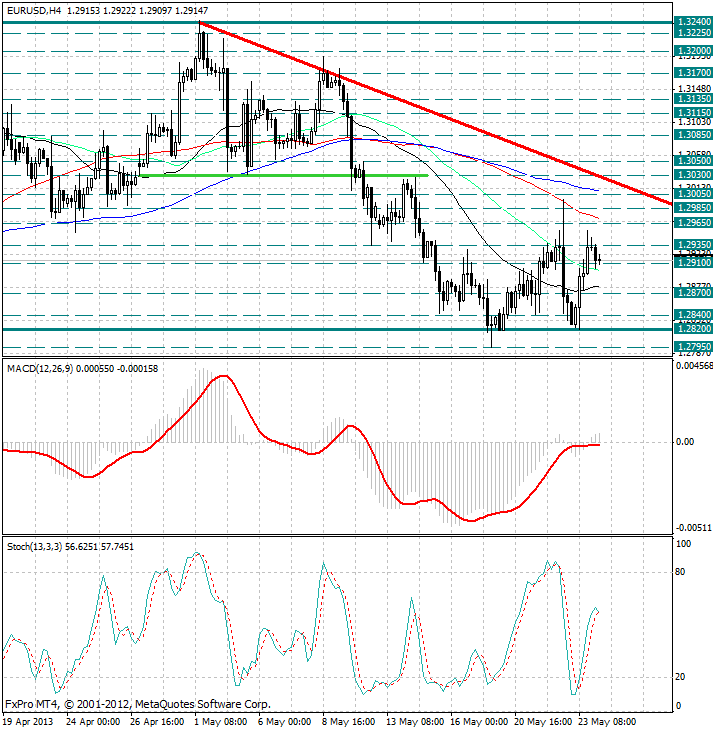The width and height of the screenshot is (713, 729).
Task: Select the 1.30850 price label
Action: coord(693,135)
